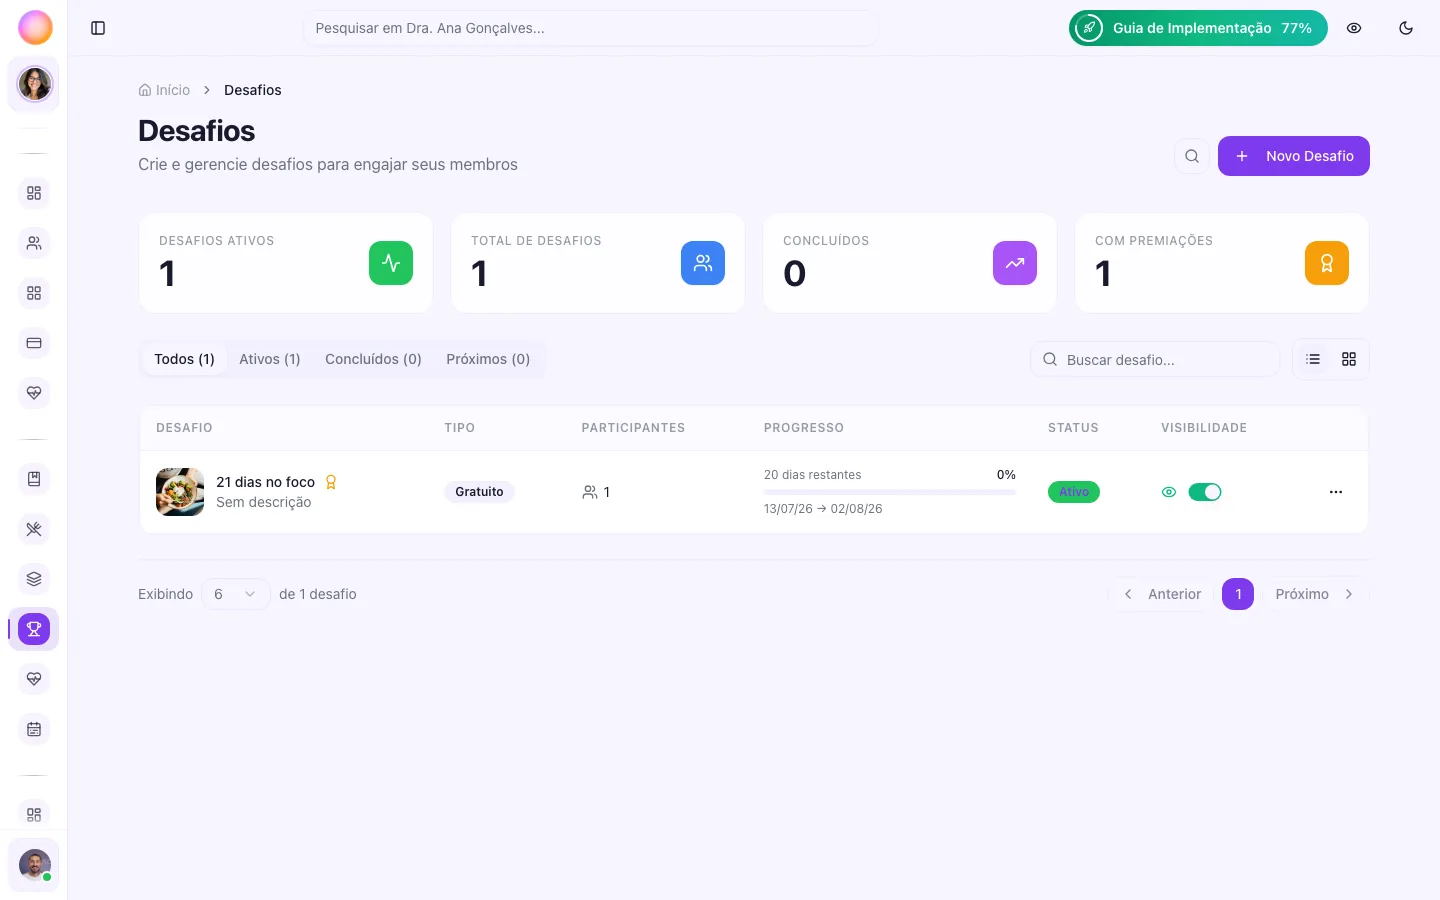Click the Próximo pagination button
This screenshot has height=900, width=1440.
click(1316, 594)
